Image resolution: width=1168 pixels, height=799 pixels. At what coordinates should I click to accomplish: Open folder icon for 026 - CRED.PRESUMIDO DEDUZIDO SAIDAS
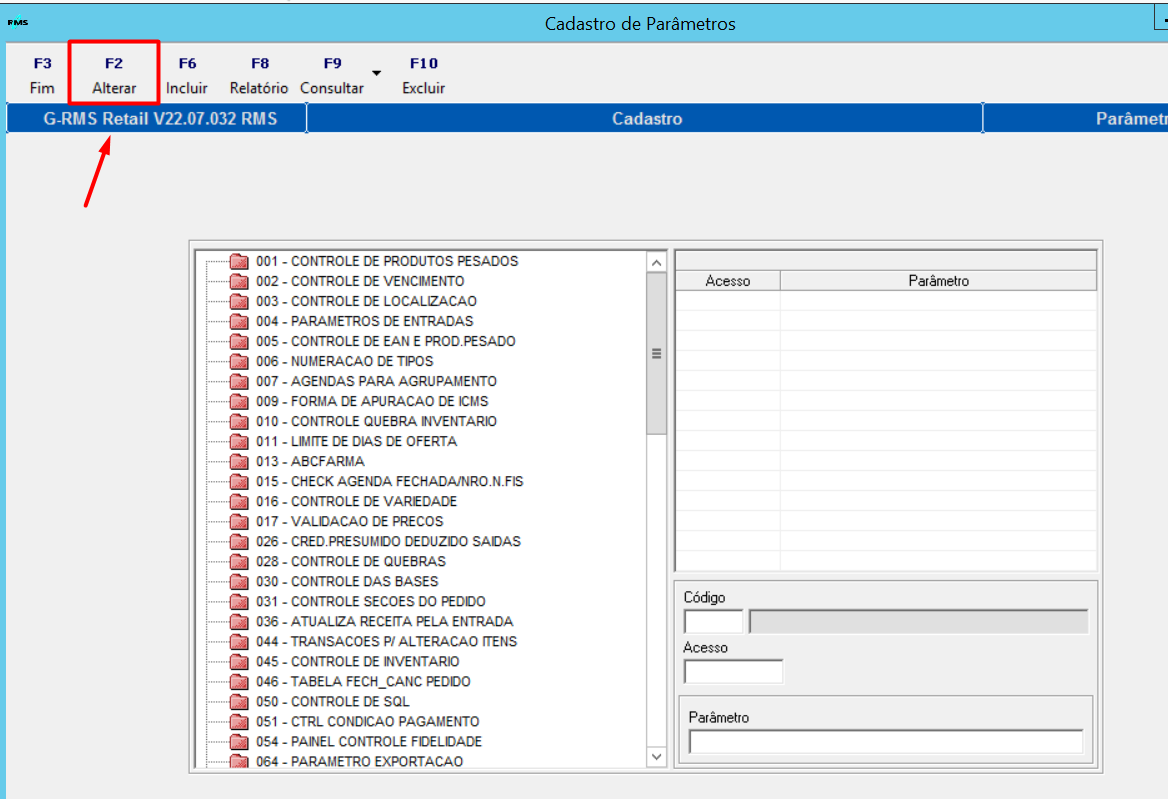pyautogui.click(x=239, y=541)
